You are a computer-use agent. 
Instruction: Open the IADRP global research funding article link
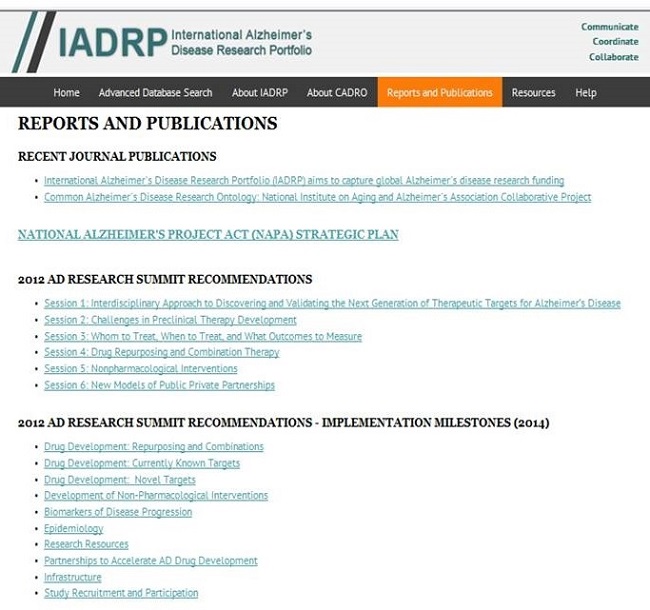[304, 181]
